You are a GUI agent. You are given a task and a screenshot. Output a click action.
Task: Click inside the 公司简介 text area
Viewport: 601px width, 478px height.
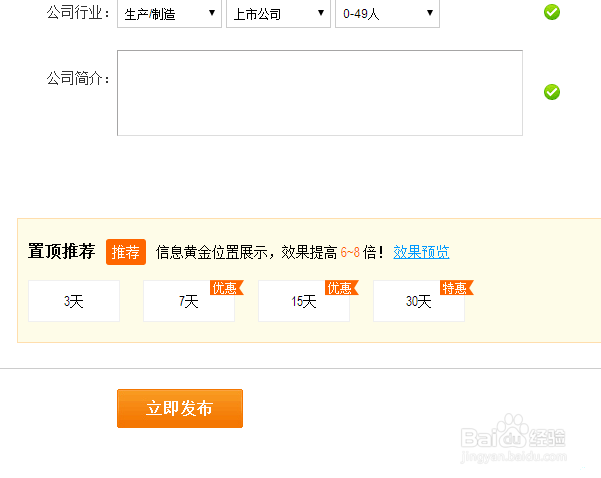coord(320,93)
